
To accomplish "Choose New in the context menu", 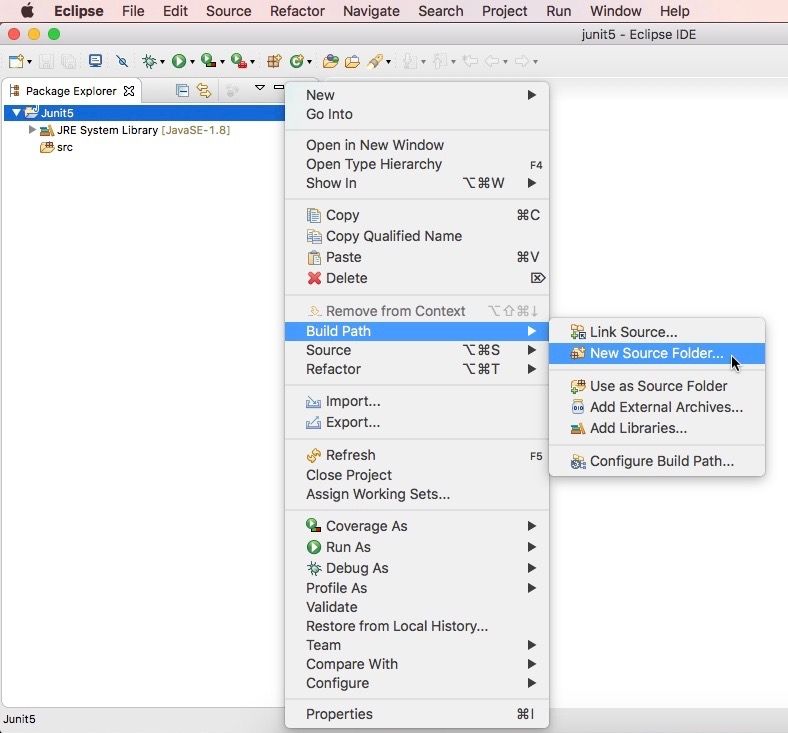I will (x=417, y=95).
